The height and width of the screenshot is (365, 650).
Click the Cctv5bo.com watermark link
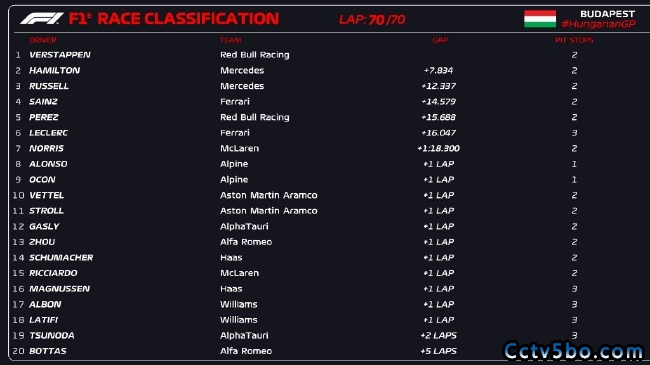pos(573,351)
